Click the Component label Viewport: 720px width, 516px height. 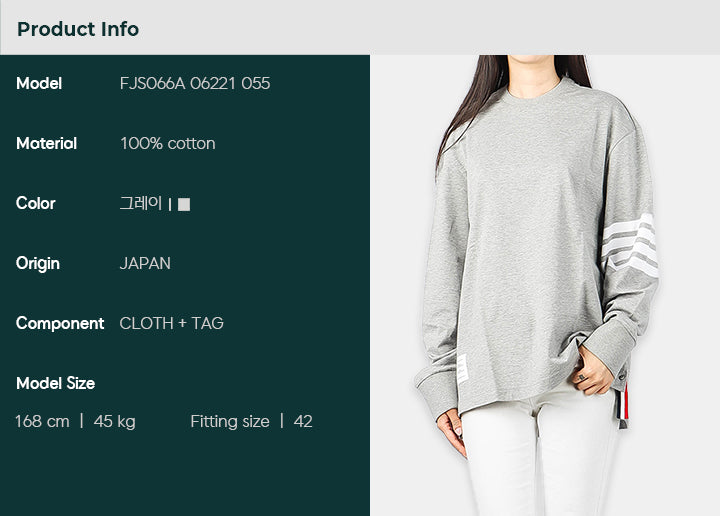tap(60, 324)
